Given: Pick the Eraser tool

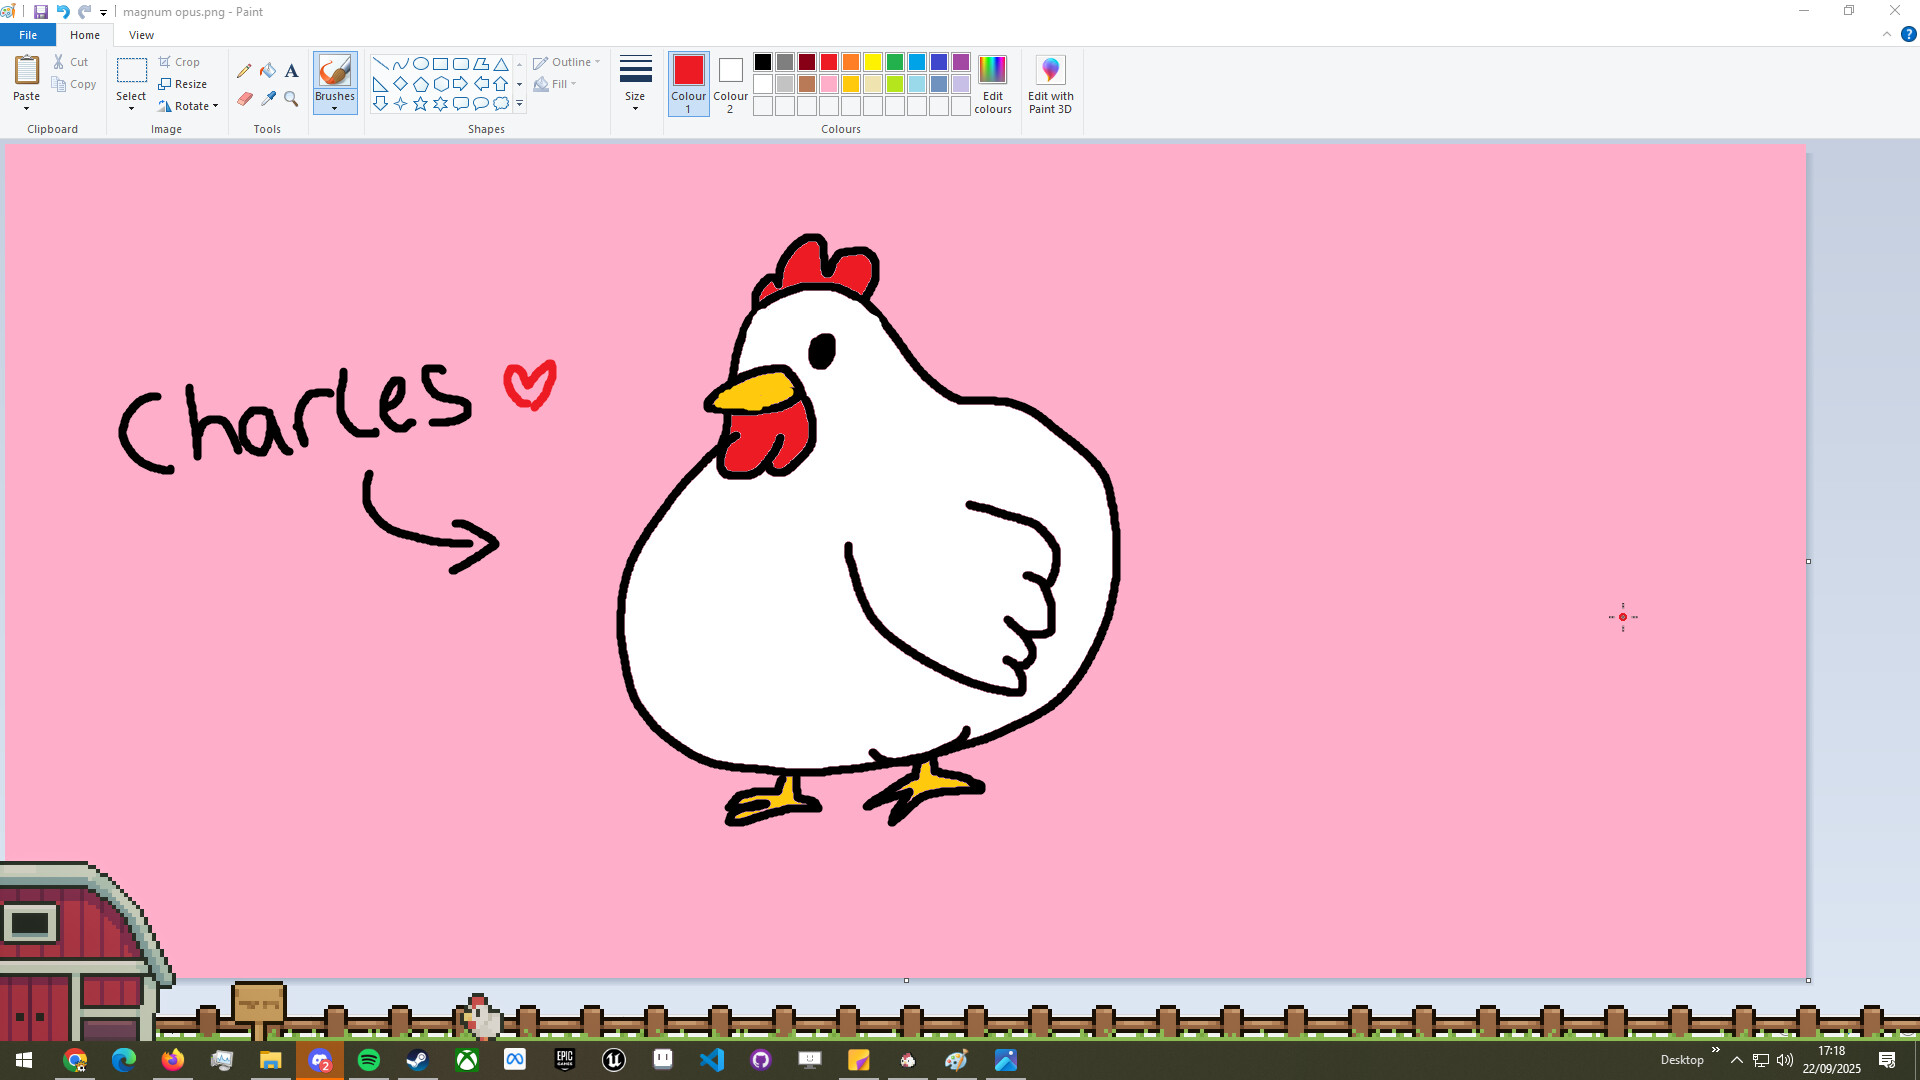Looking at the screenshot, I should point(244,99).
